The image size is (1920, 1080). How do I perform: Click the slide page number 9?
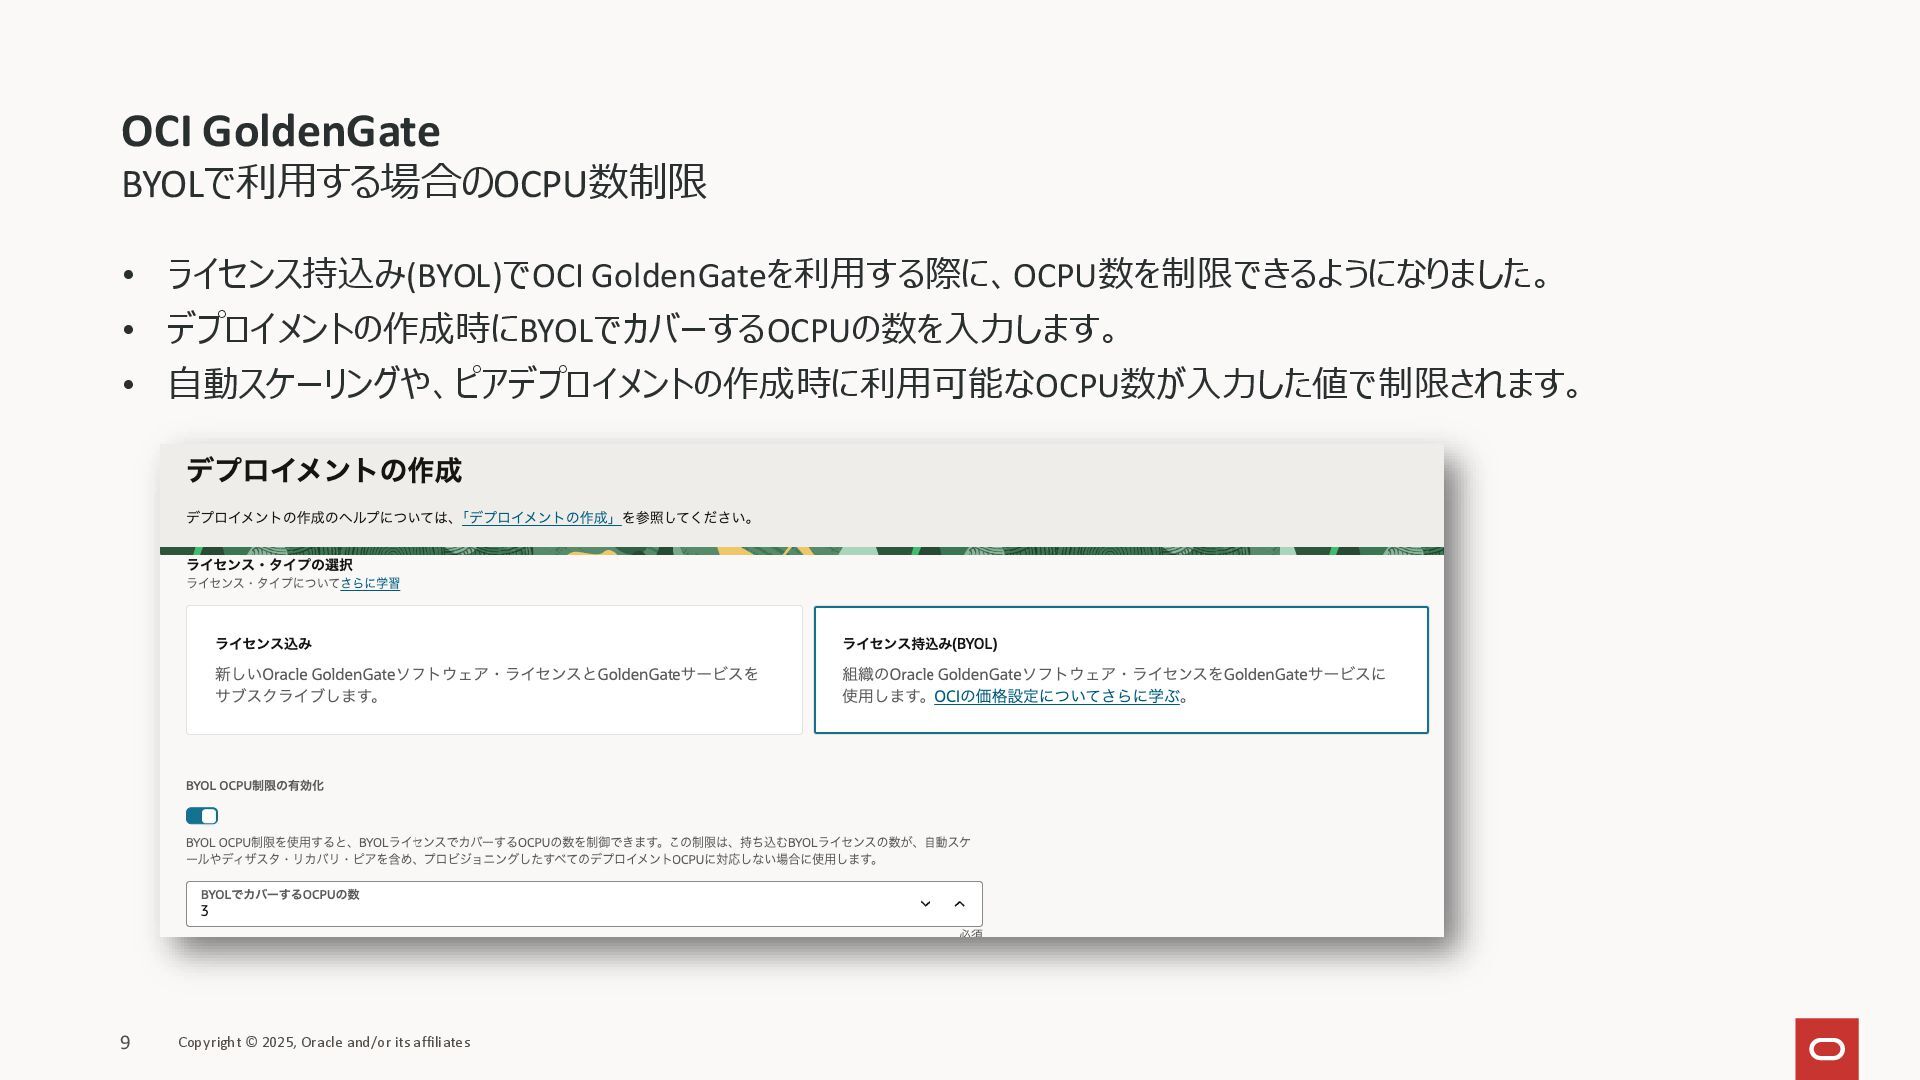pos(125,1043)
